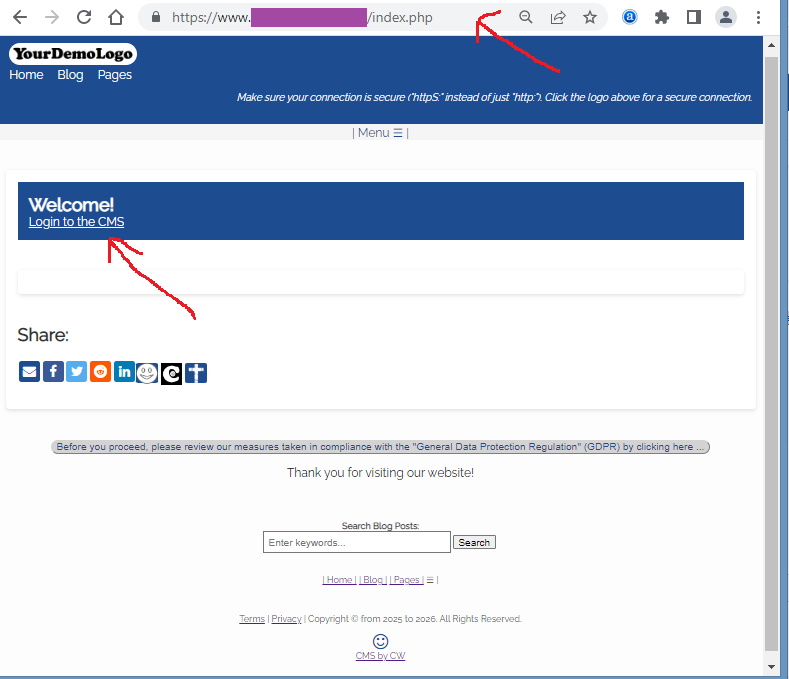This screenshot has width=789, height=679.
Task: Open Chrome's three-dot menu
Action: (760, 17)
